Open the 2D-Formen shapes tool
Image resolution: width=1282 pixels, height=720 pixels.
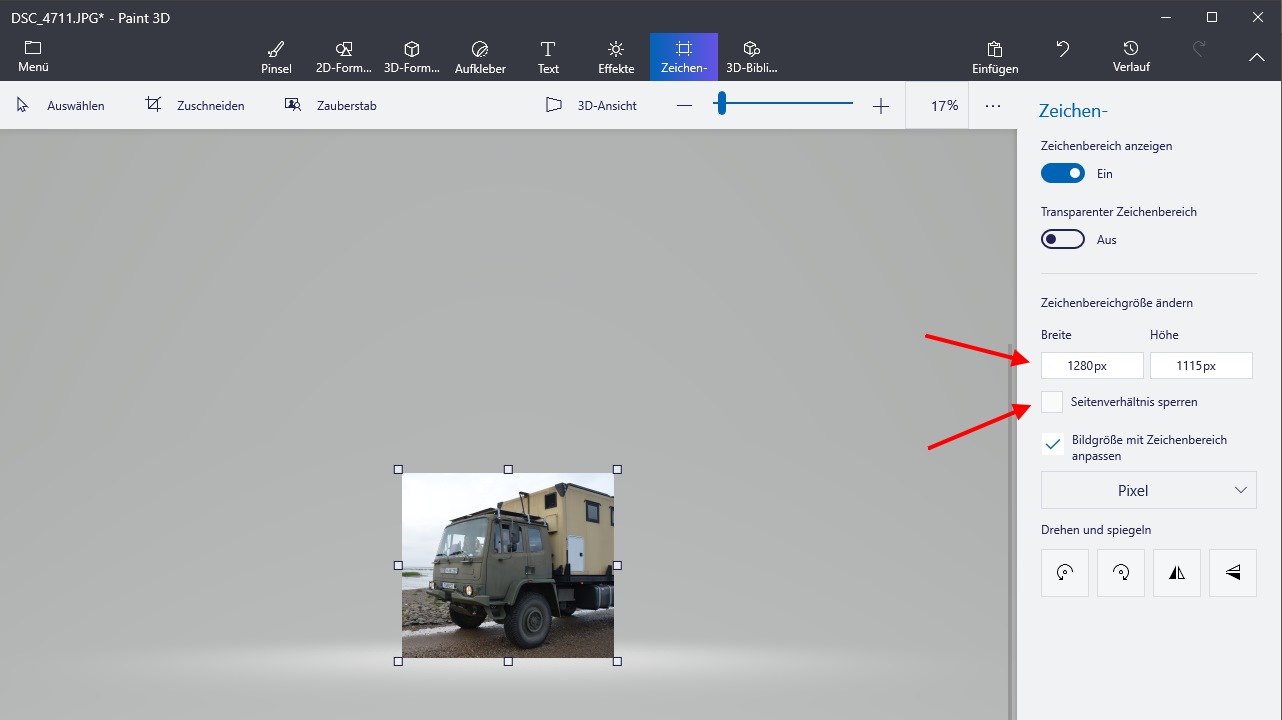pyautogui.click(x=344, y=57)
